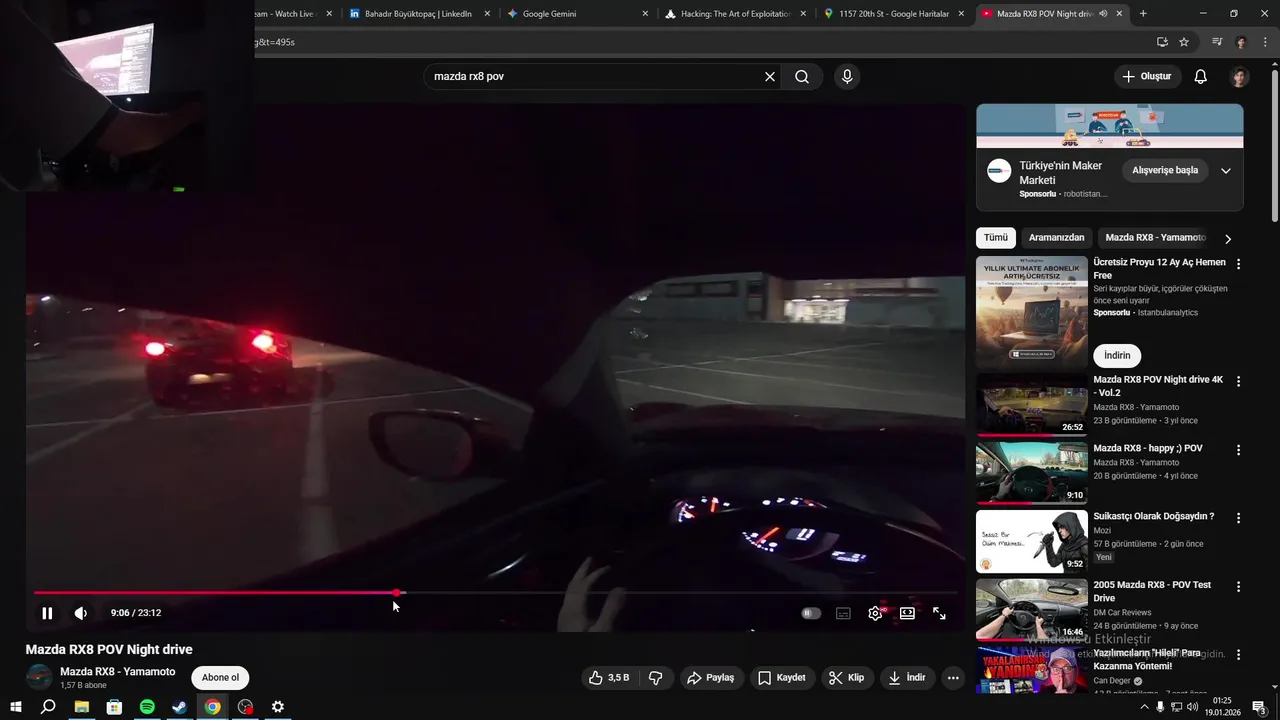Save the video with Kaydet
Screen dimensions: 1280x720
coord(782,677)
